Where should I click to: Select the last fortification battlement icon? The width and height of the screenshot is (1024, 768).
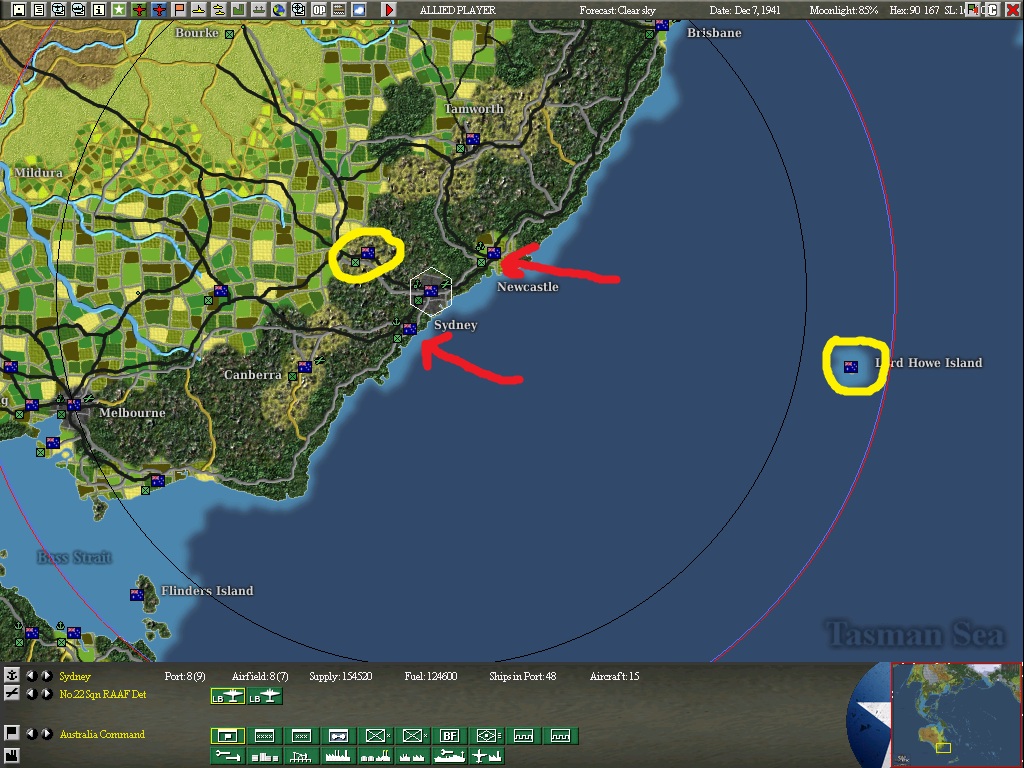(560, 736)
